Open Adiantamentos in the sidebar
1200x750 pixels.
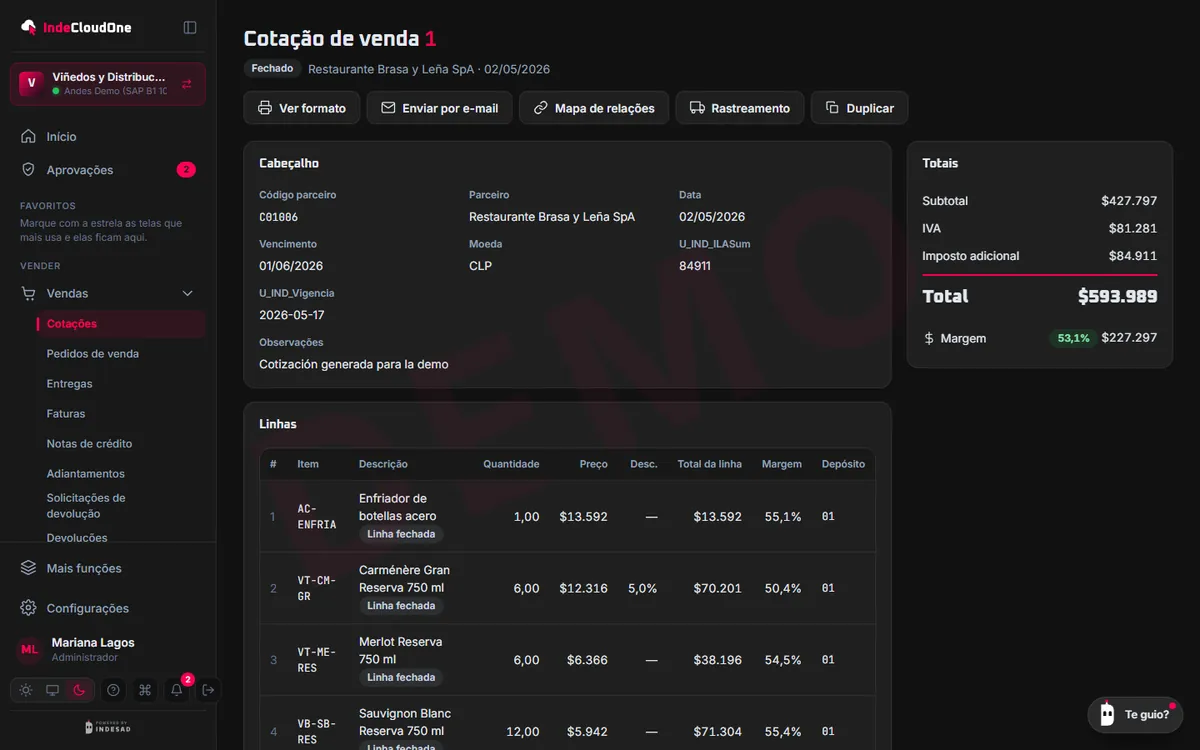[86, 474]
